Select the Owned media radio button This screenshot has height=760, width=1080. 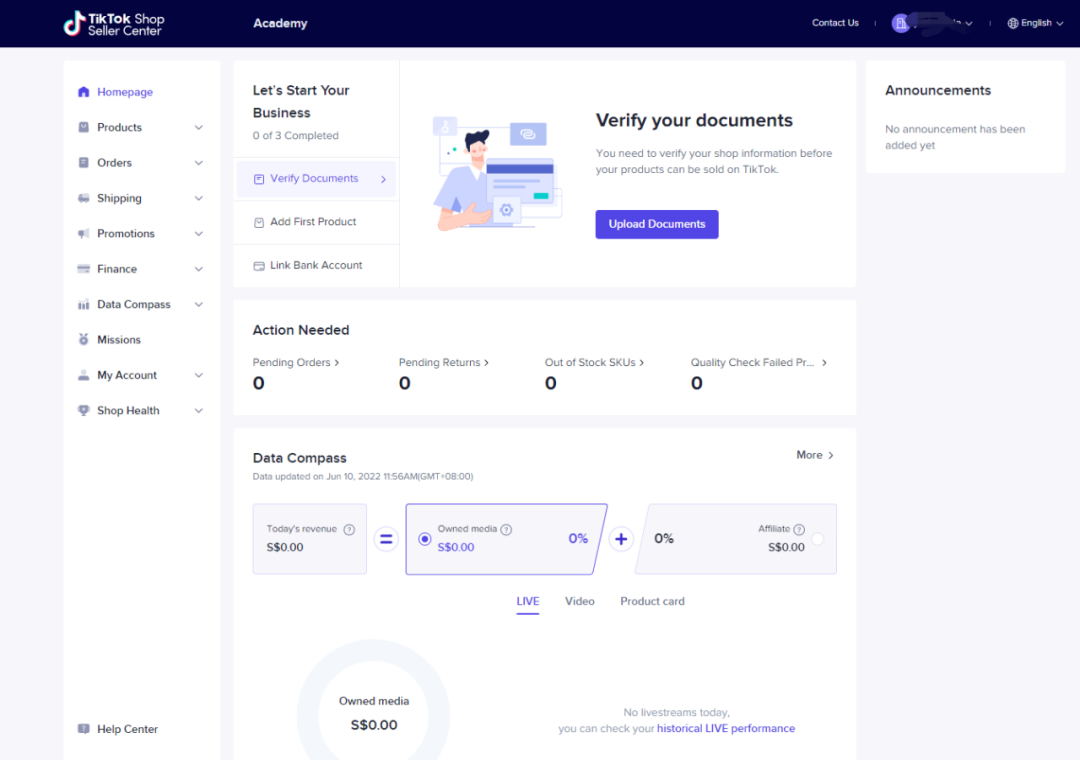coord(425,540)
